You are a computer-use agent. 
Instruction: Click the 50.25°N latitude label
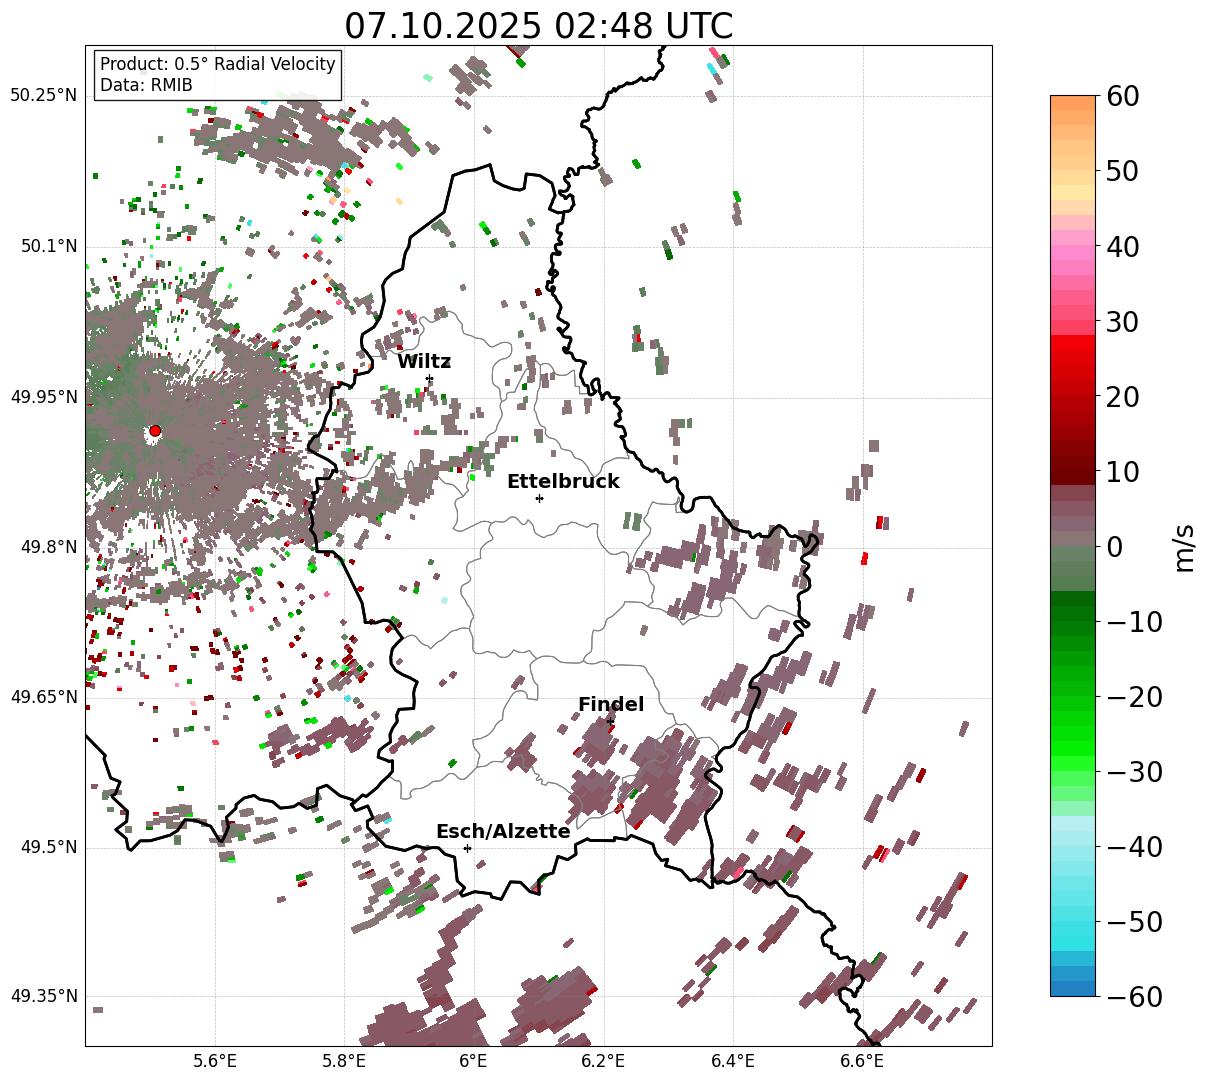(x=43, y=96)
